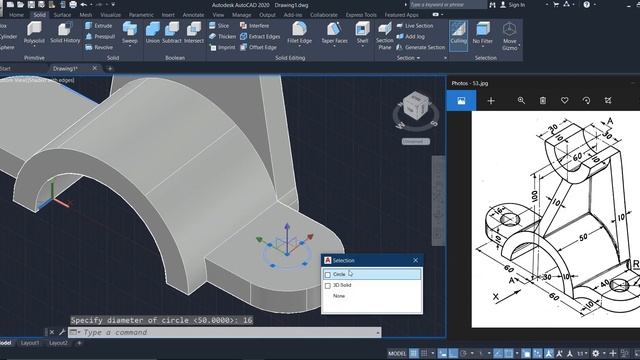Apply Union boolean operation
The width and height of the screenshot is (640, 360).
pos(153,33)
